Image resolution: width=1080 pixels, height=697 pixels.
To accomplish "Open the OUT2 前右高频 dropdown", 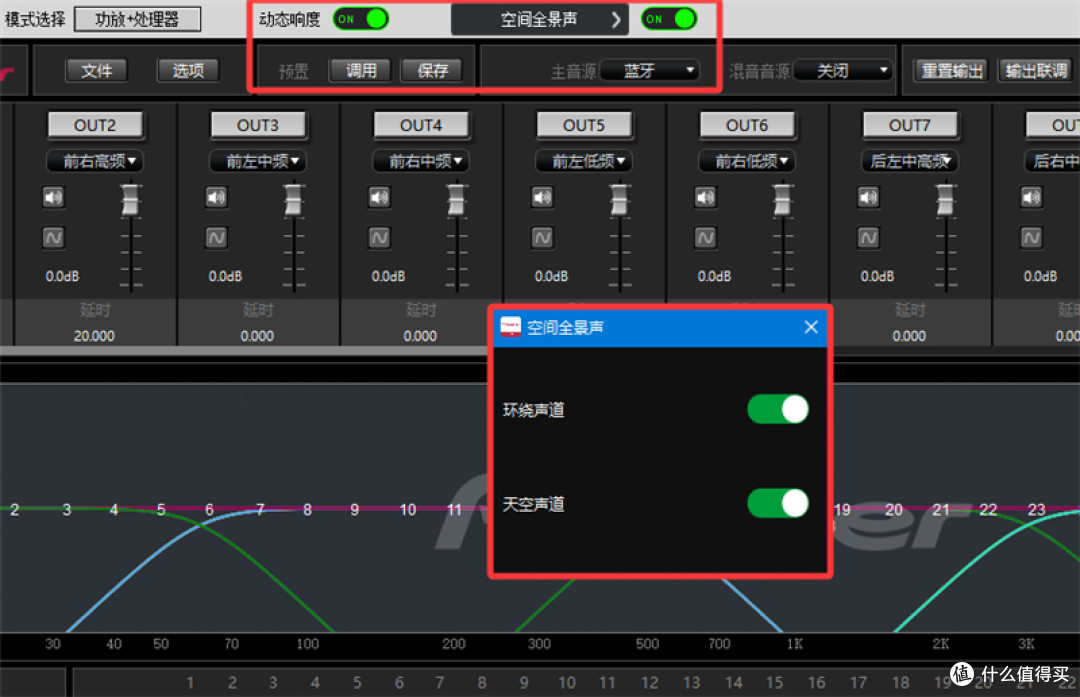I will (x=95, y=161).
